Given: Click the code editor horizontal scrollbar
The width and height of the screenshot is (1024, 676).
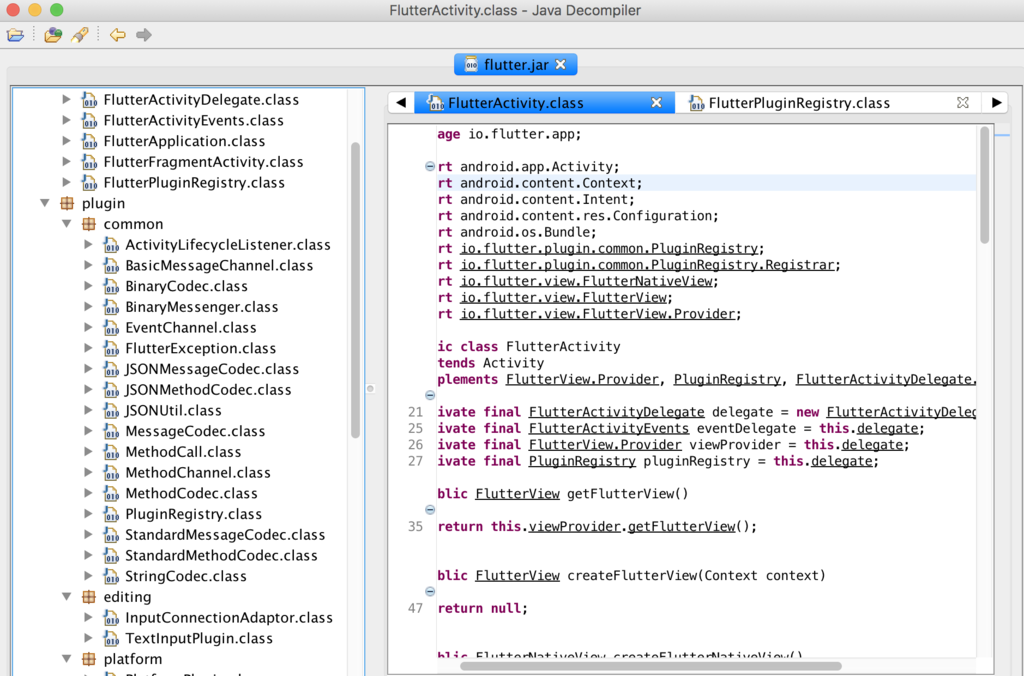Looking at the screenshot, I should pos(650,666).
